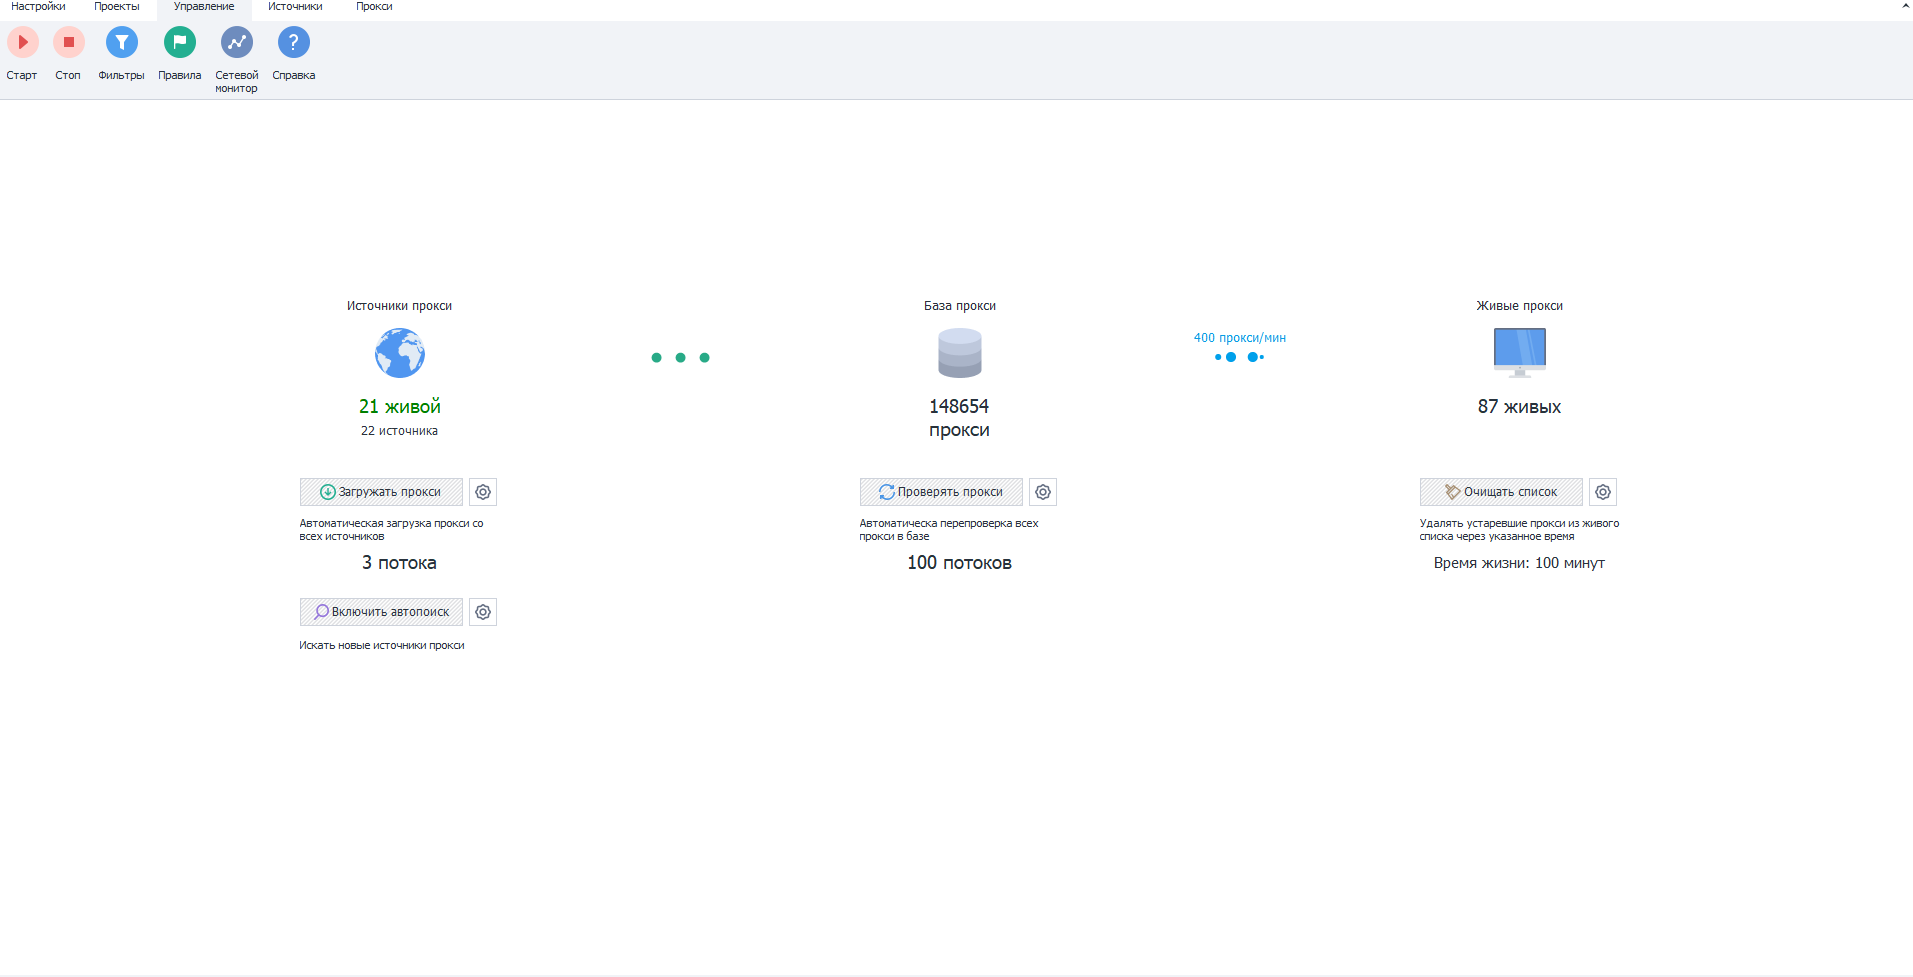This screenshot has width=1913, height=977.
Task: Click the Старт play icon
Action: tap(22, 42)
